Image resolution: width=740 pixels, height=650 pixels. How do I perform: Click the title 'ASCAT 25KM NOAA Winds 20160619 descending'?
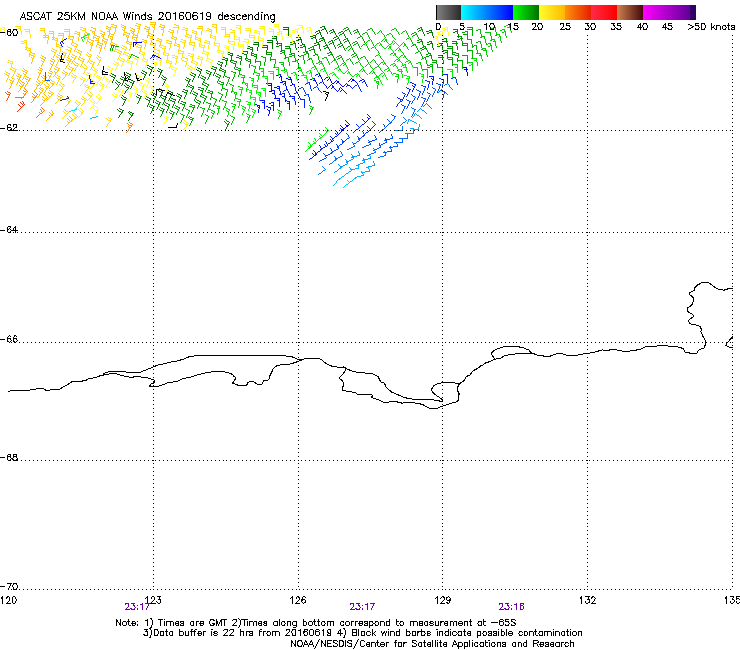147,17
